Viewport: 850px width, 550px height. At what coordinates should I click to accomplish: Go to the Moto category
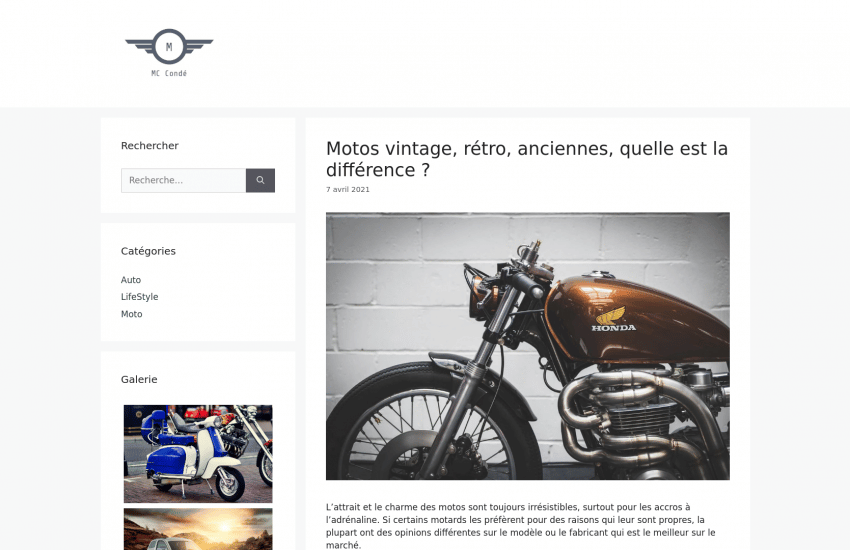tap(131, 314)
